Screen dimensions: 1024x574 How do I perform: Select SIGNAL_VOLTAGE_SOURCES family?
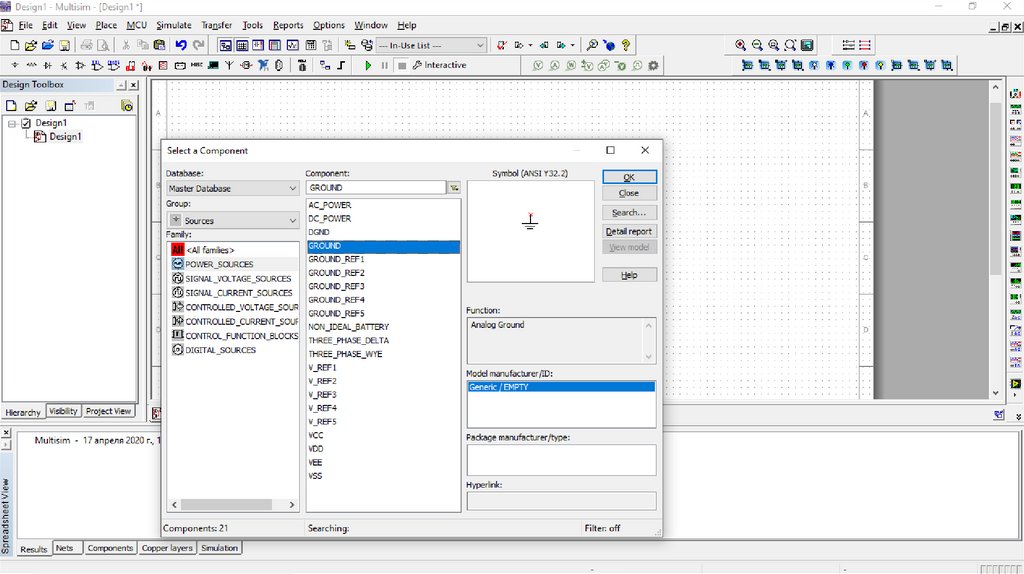click(238, 279)
